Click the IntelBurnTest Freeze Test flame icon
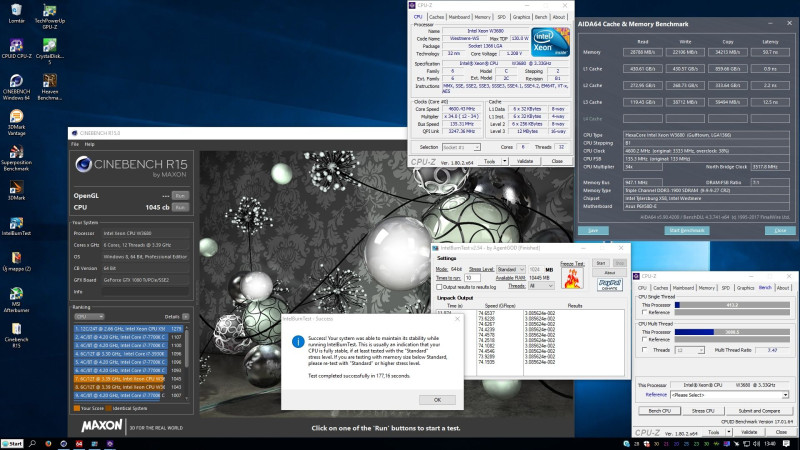 pos(572,279)
